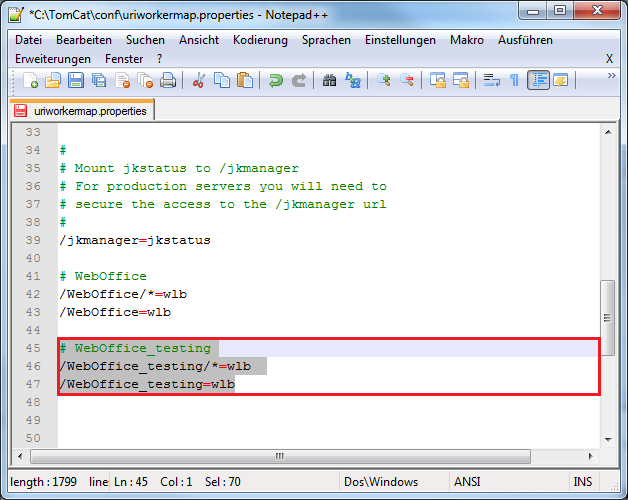Open the Datei menu
This screenshot has height=500, width=628.
[x=28, y=40]
